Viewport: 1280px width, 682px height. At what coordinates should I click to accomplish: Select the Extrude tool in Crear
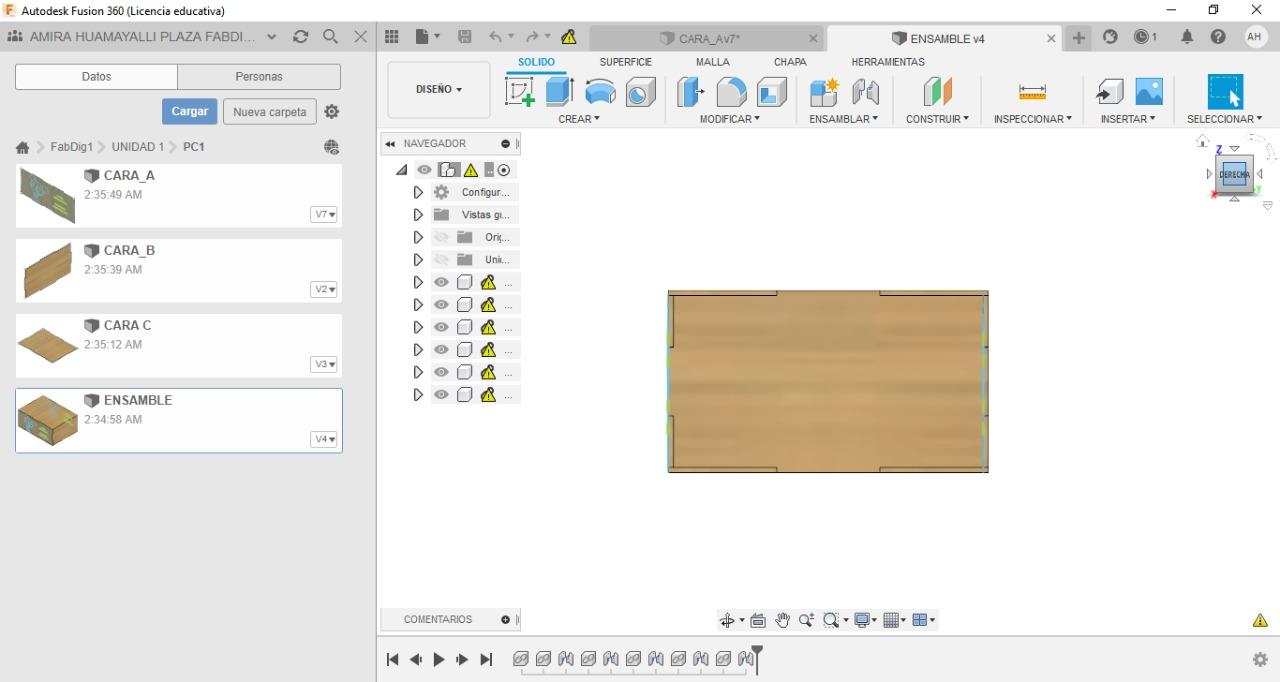pos(559,92)
